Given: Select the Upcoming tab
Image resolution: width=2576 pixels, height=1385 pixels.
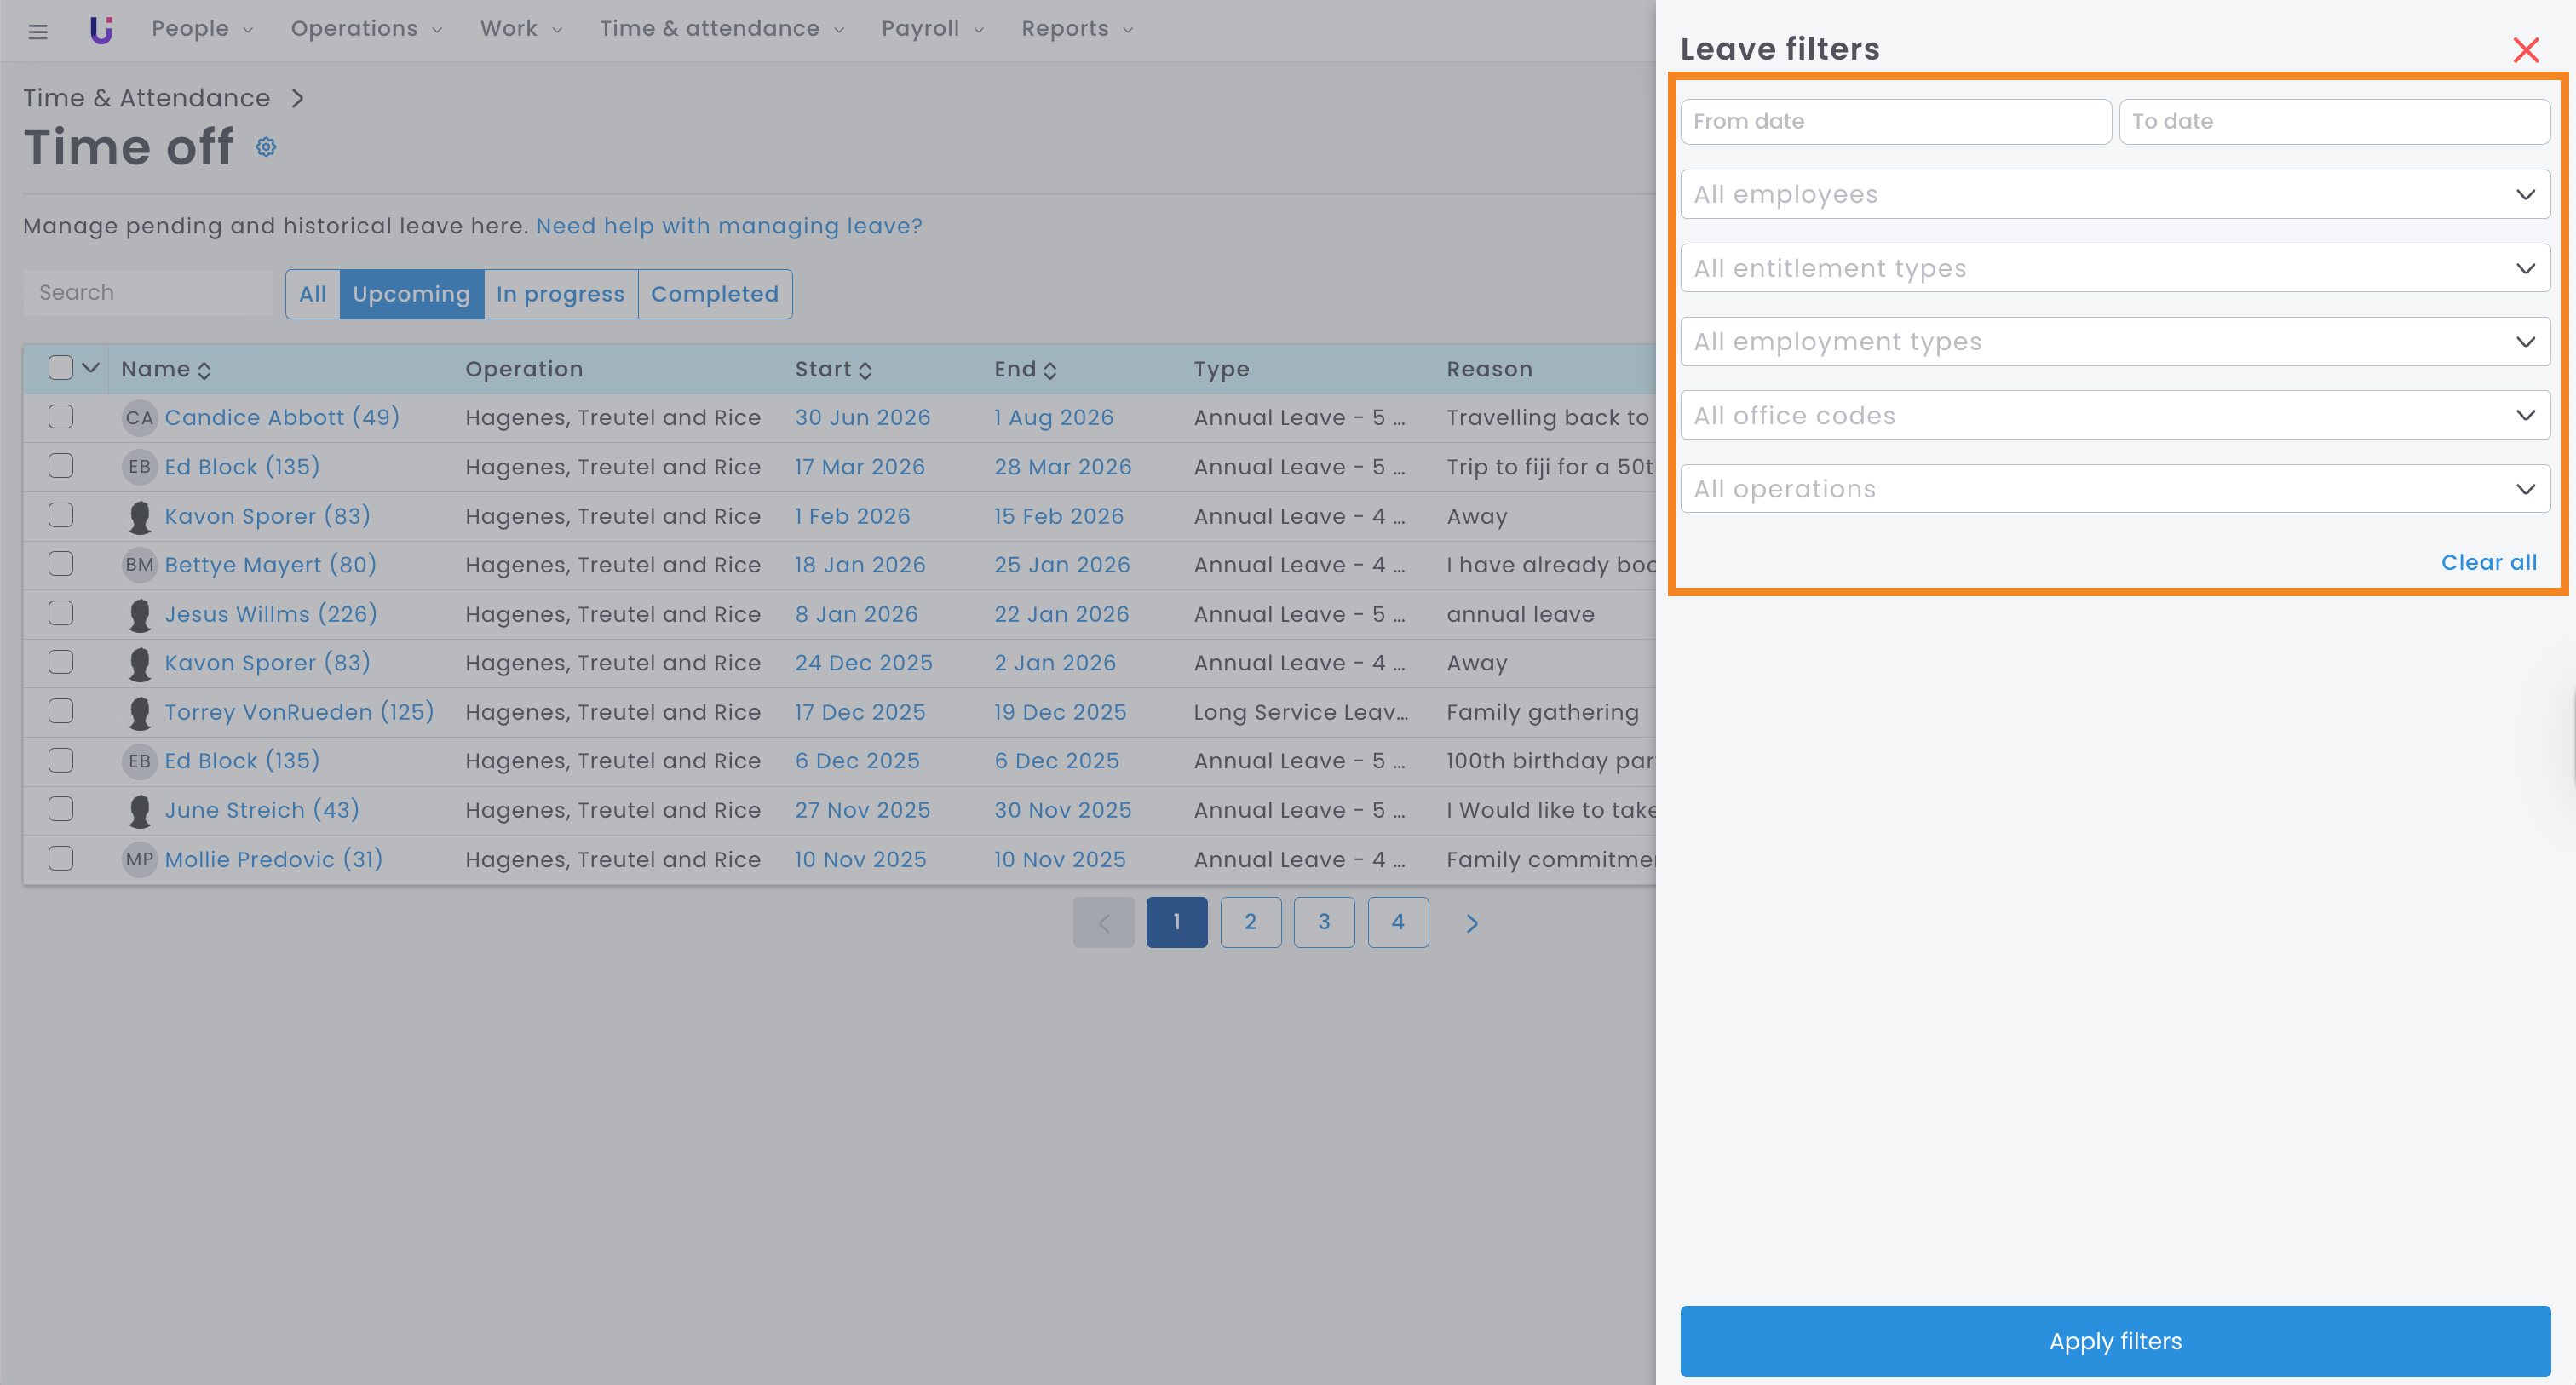Looking at the screenshot, I should pyautogui.click(x=412, y=294).
